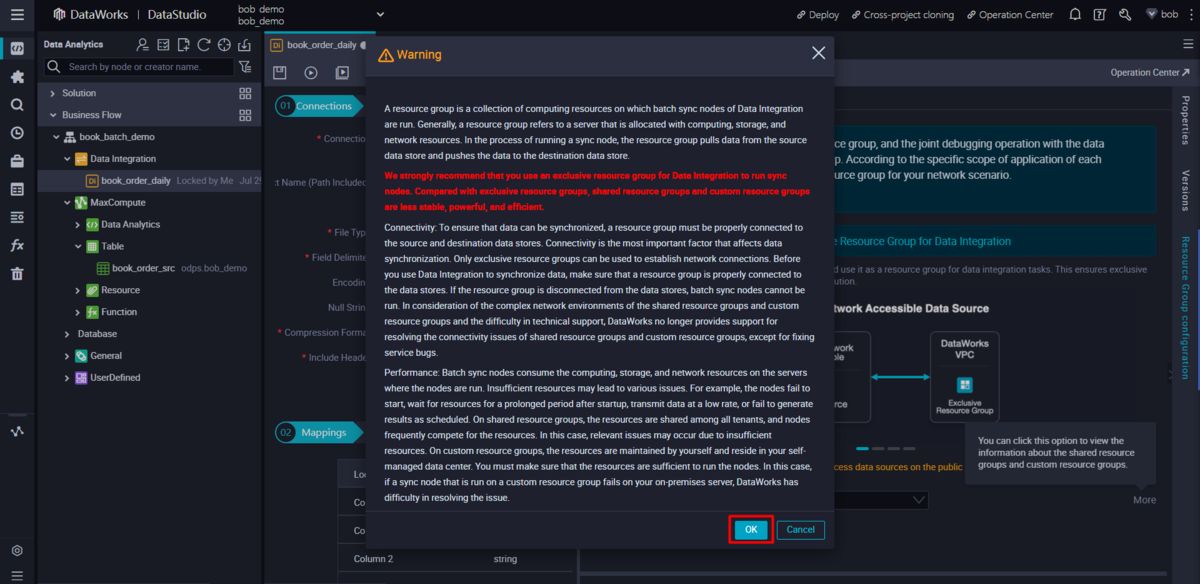Screen dimensions: 1200x584
Task: Click the Cross-project cloning link
Action: [x=902, y=15]
